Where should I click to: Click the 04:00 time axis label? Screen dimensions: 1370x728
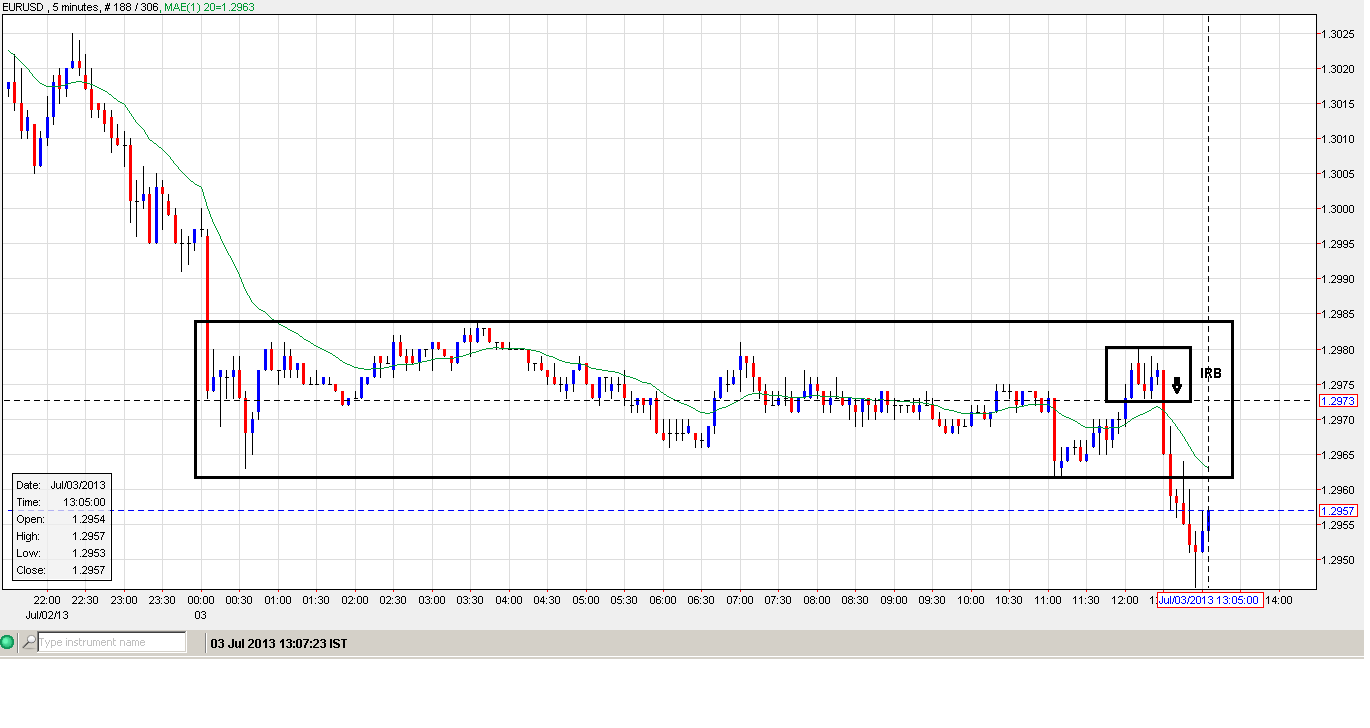click(x=509, y=600)
